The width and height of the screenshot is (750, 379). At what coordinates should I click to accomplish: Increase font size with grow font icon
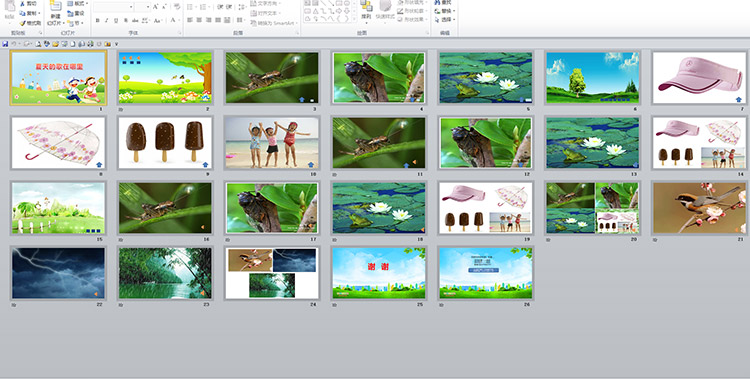(155, 7)
